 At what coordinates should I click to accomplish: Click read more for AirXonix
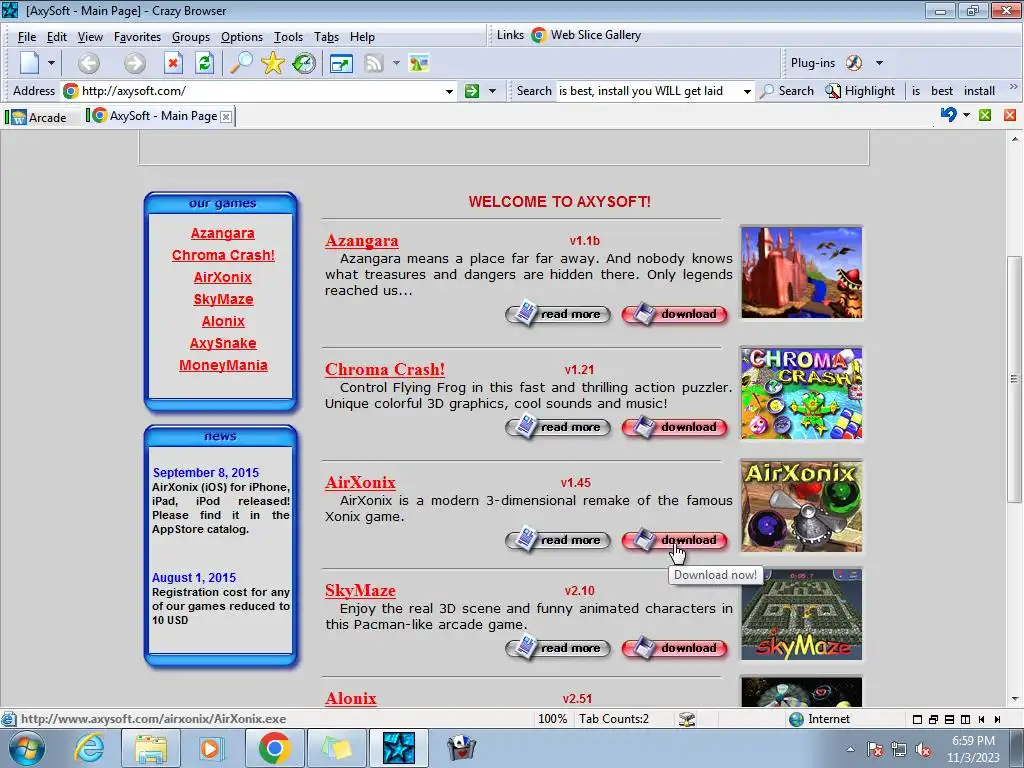pos(558,540)
